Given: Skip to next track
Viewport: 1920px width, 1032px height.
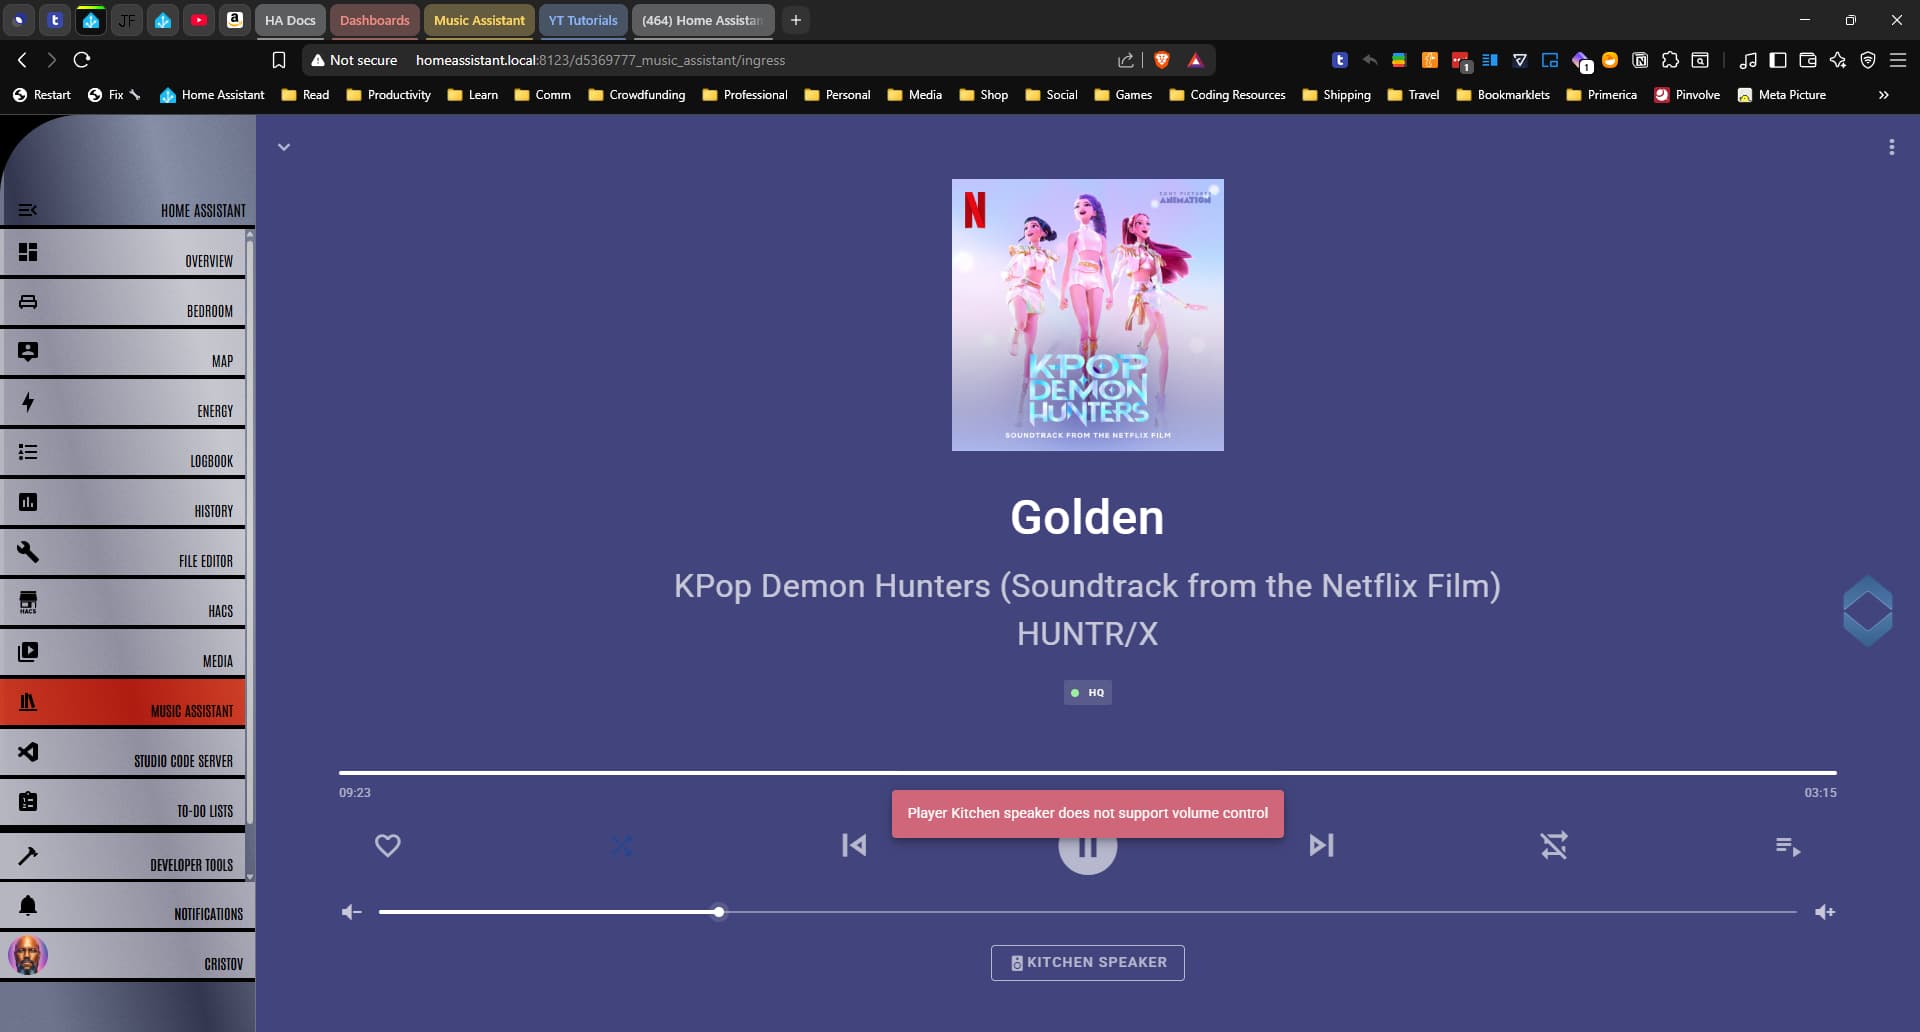Looking at the screenshot, I should (x=1321, y=846).
